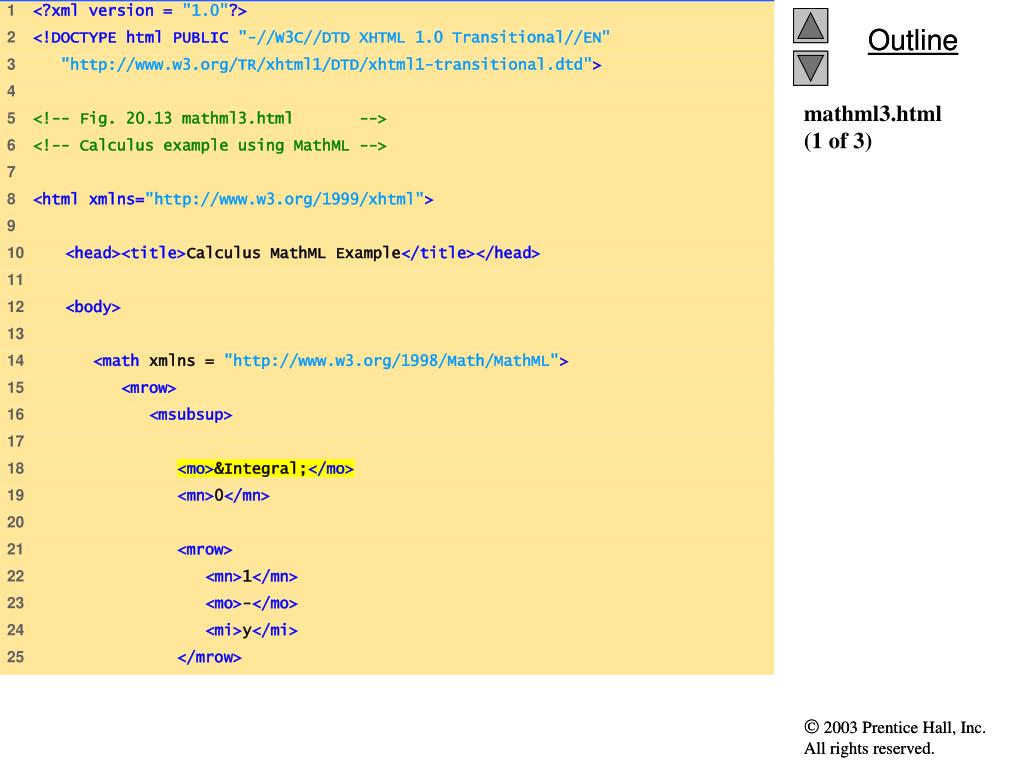Click the closing </mrow> tag on line 25
Viewport: 1024px width, 768px height.
coord(209,657)
